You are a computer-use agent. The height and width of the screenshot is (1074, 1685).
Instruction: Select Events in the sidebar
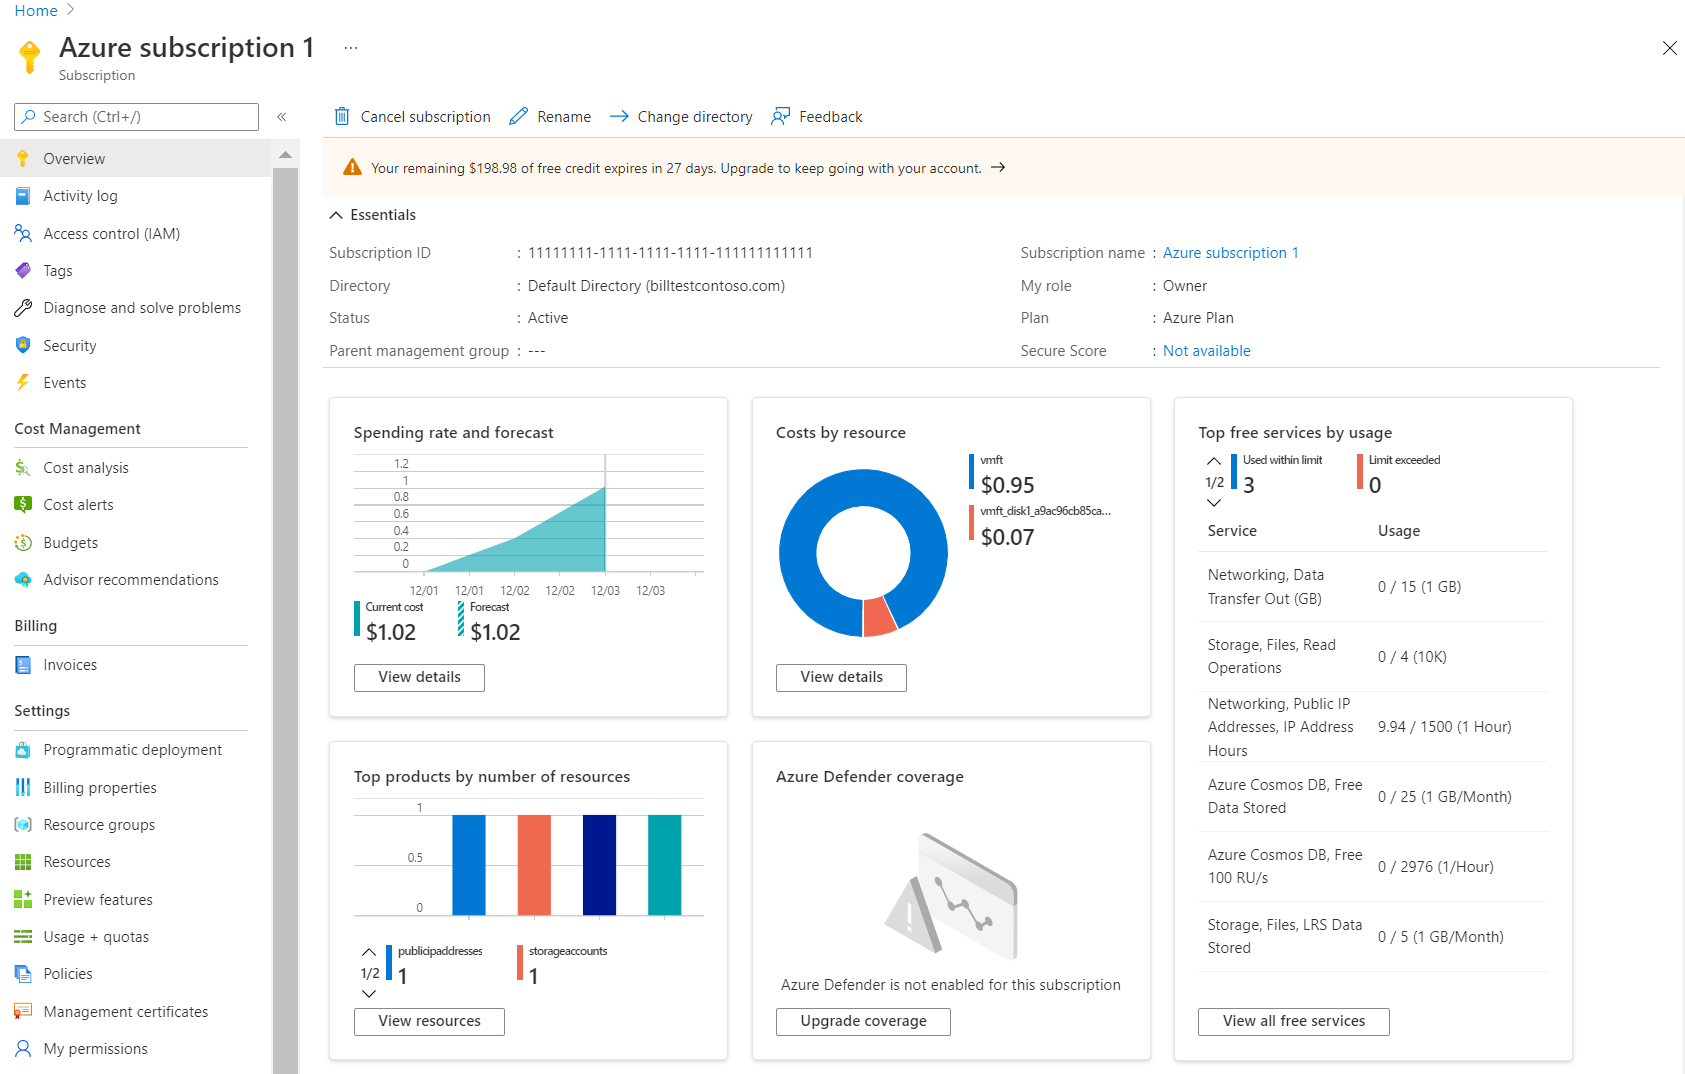64,382
